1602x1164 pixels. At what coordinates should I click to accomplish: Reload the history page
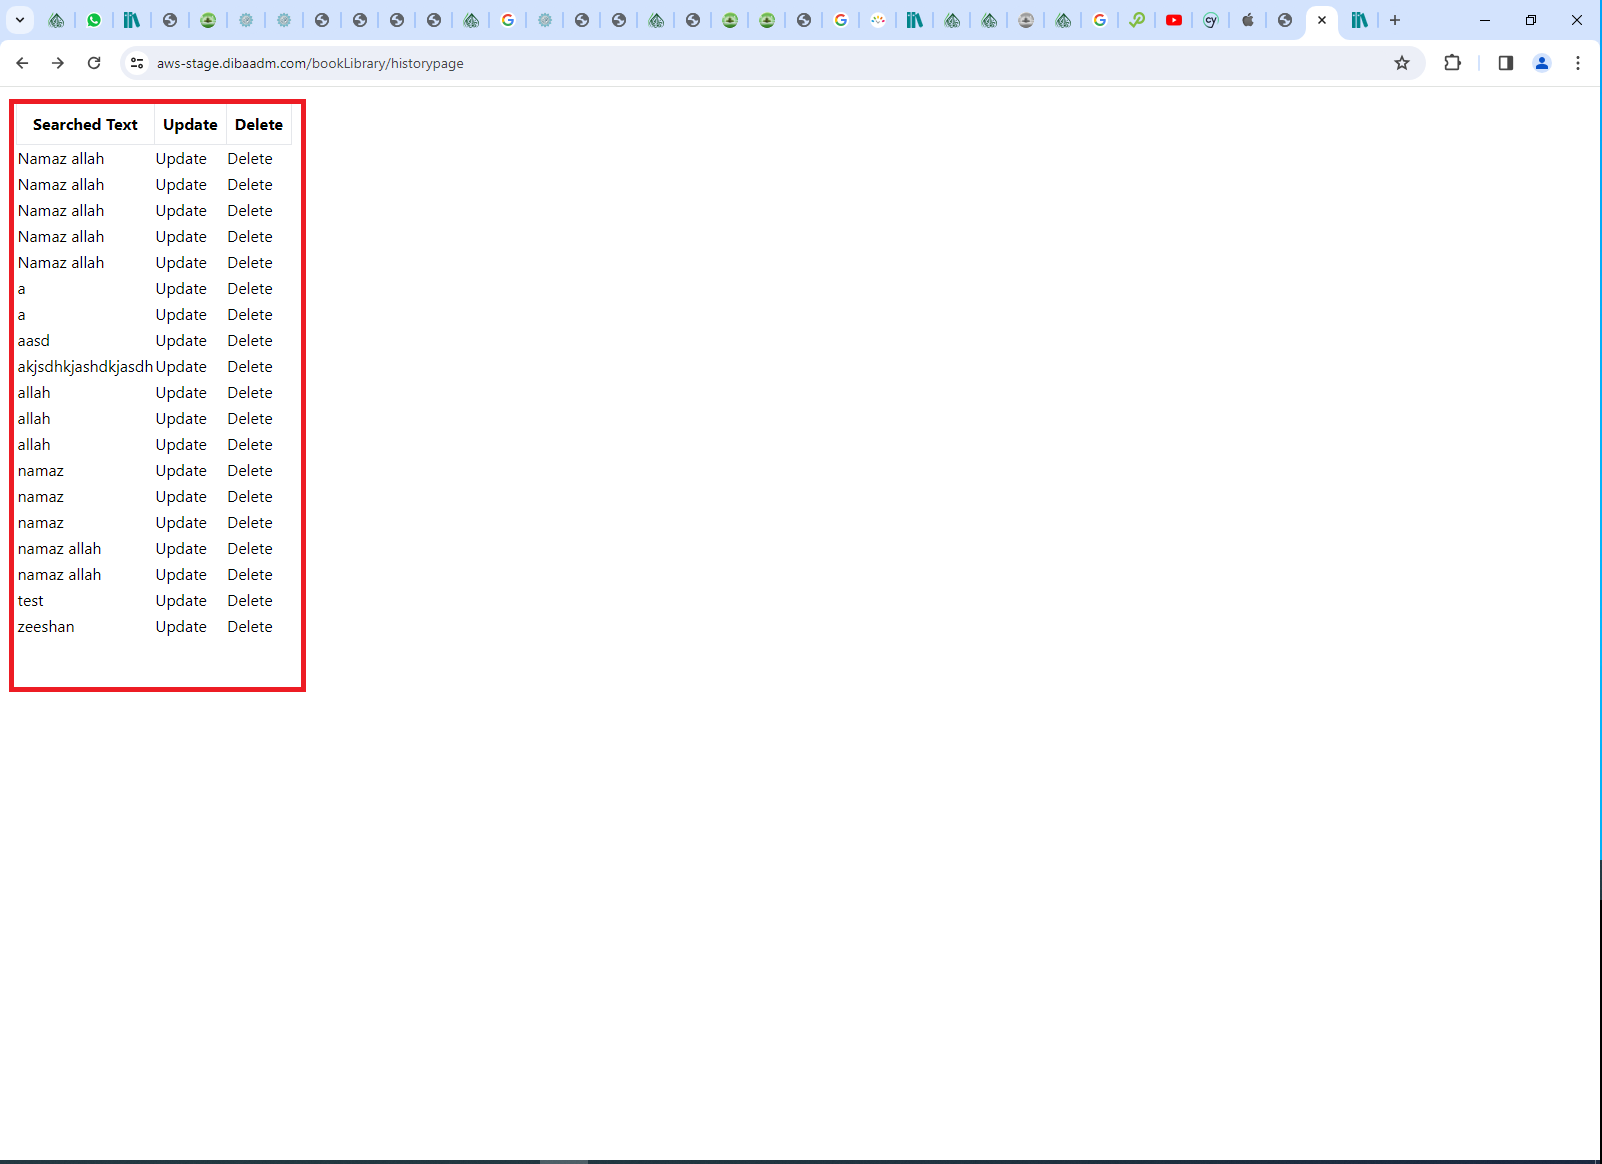tap(94, 63)
